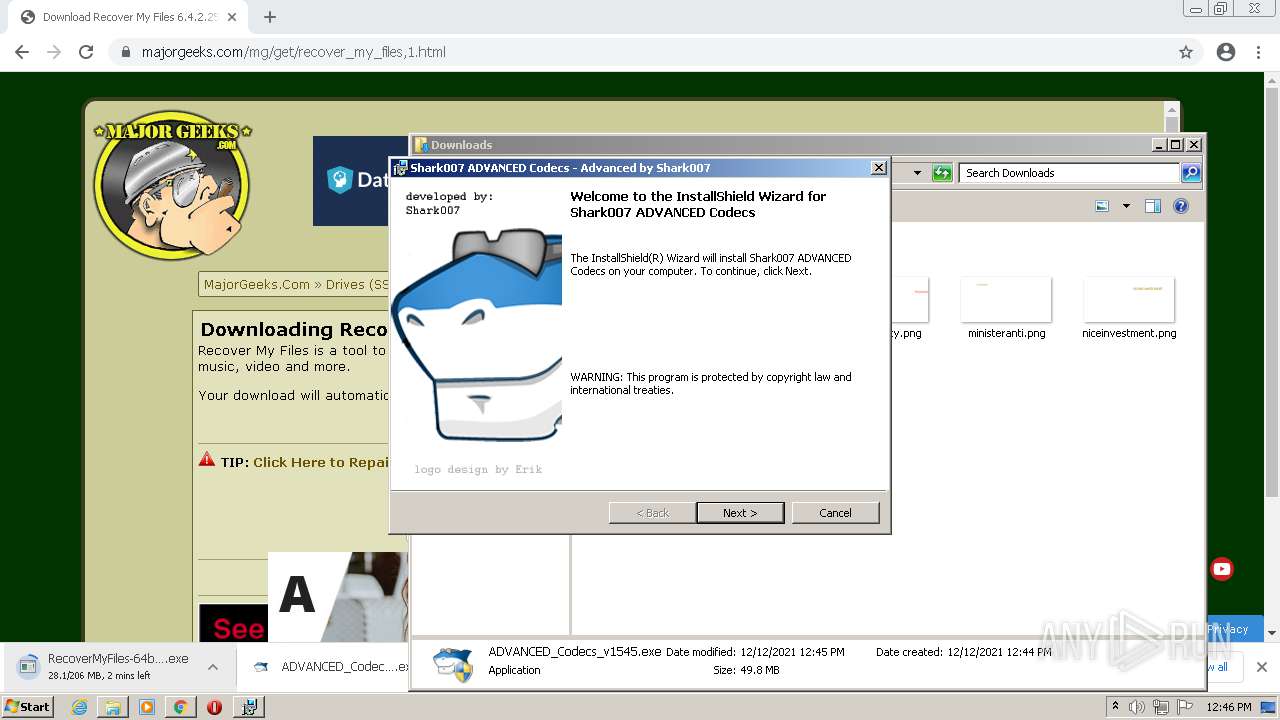Reload the MajorGeeks page
Screen dimensions: 1280x720
(86, 52)
